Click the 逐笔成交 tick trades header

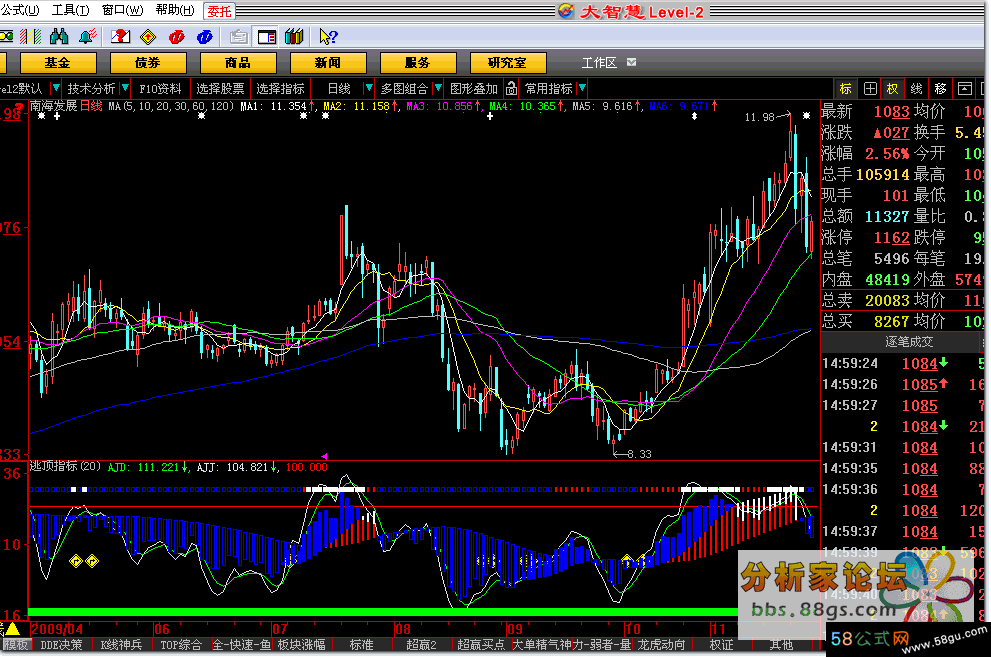909,342
